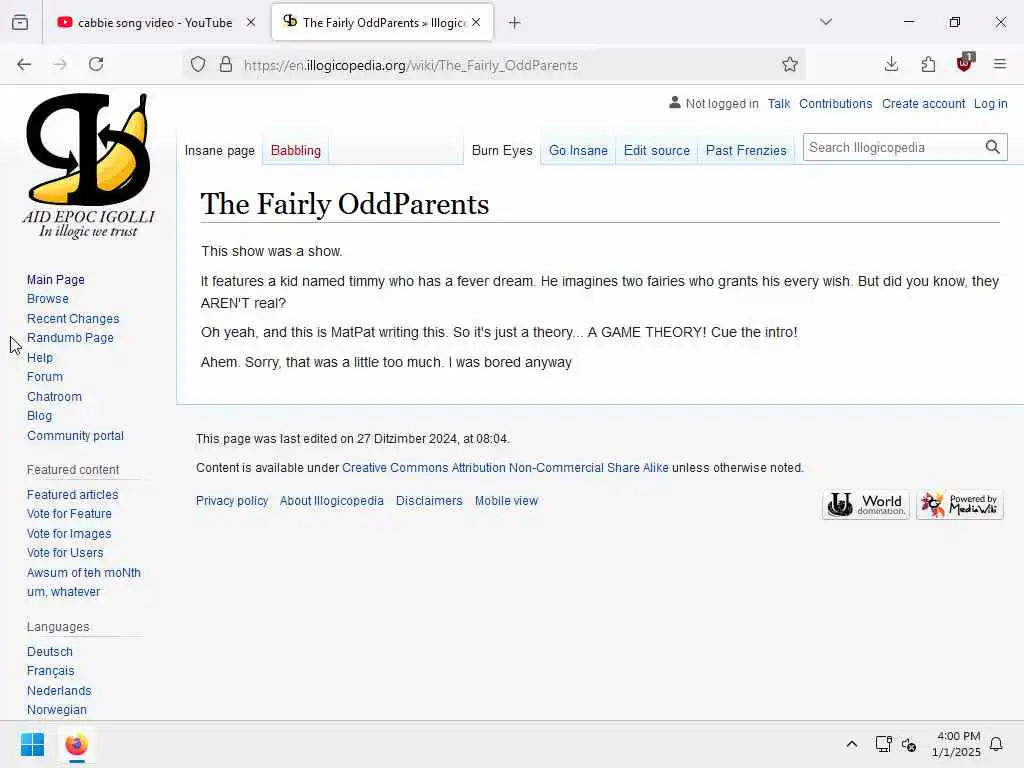The height and width of the screenshot is (768, 1024).
Task: Open the extensions puzzle icon
Action: 928,64
